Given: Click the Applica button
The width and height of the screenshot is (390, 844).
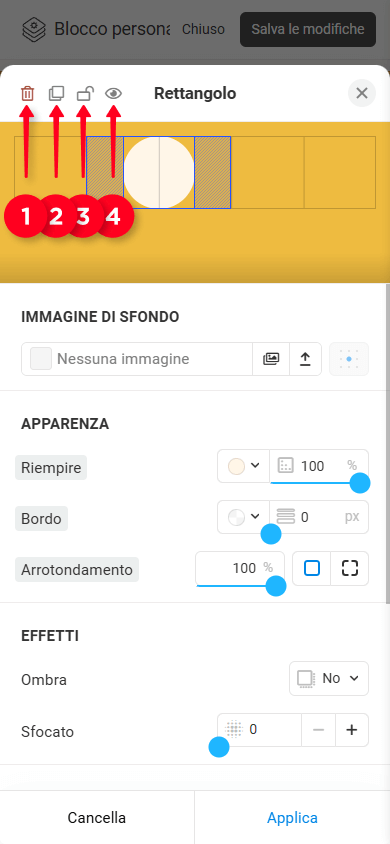Looking at the screenshot, I should click(x=292, y=818).
